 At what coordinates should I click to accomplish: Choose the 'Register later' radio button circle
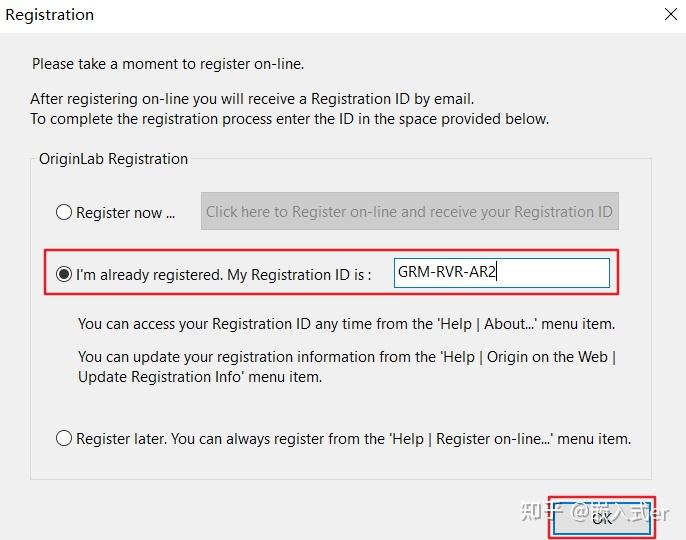point(64,438)
